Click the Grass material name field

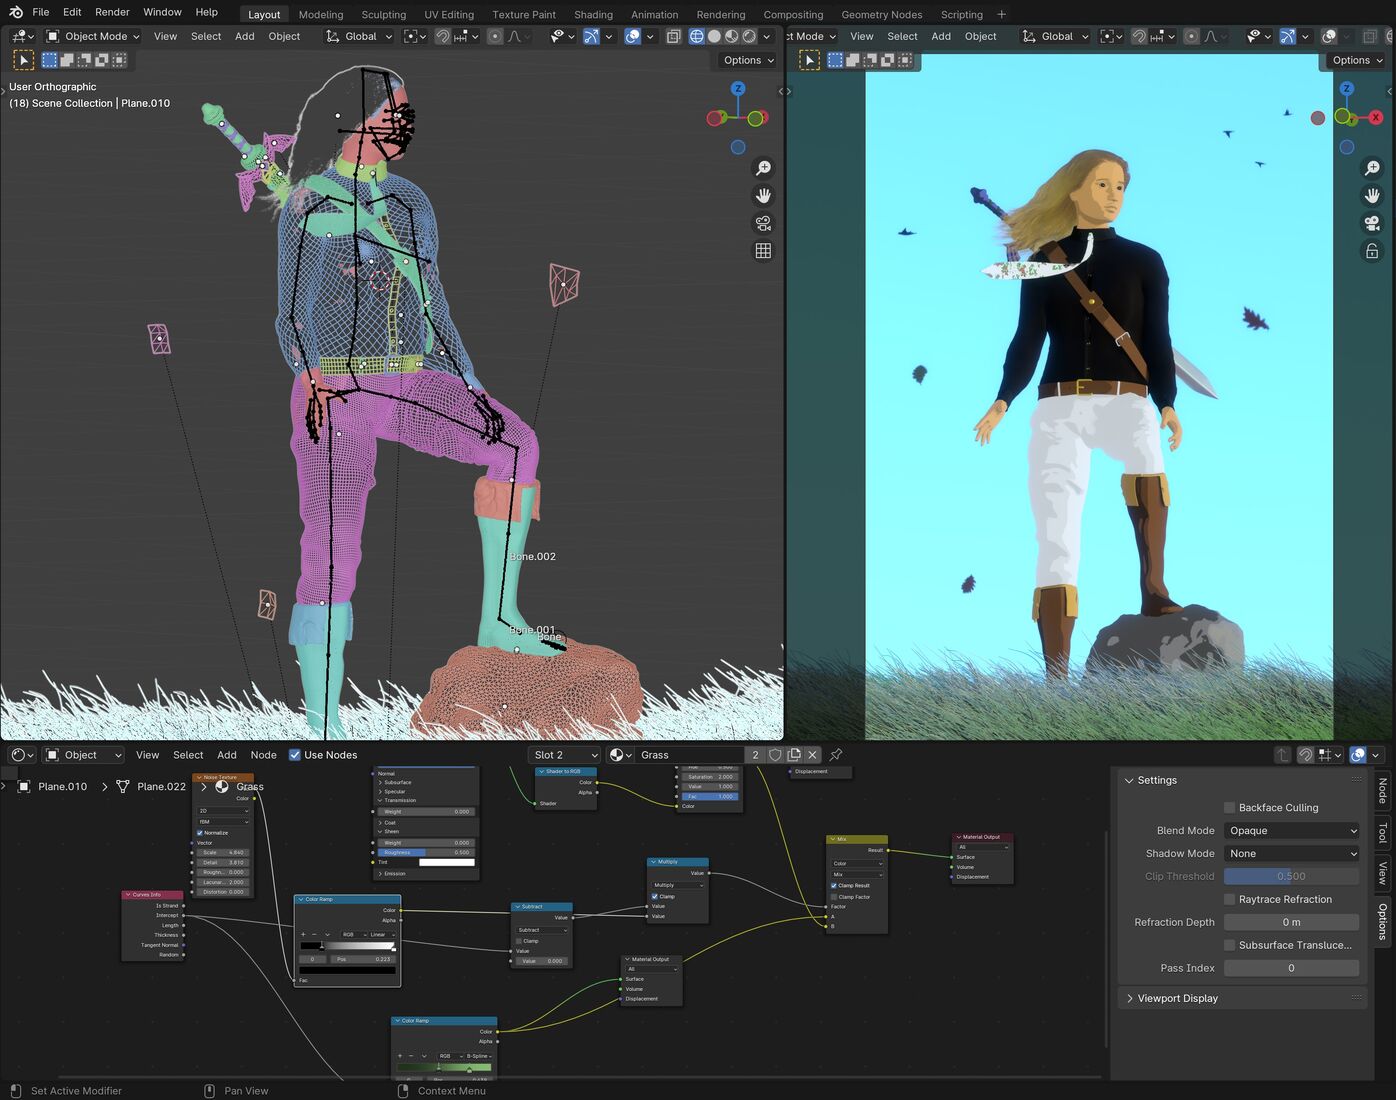click(x=690, y=755)
